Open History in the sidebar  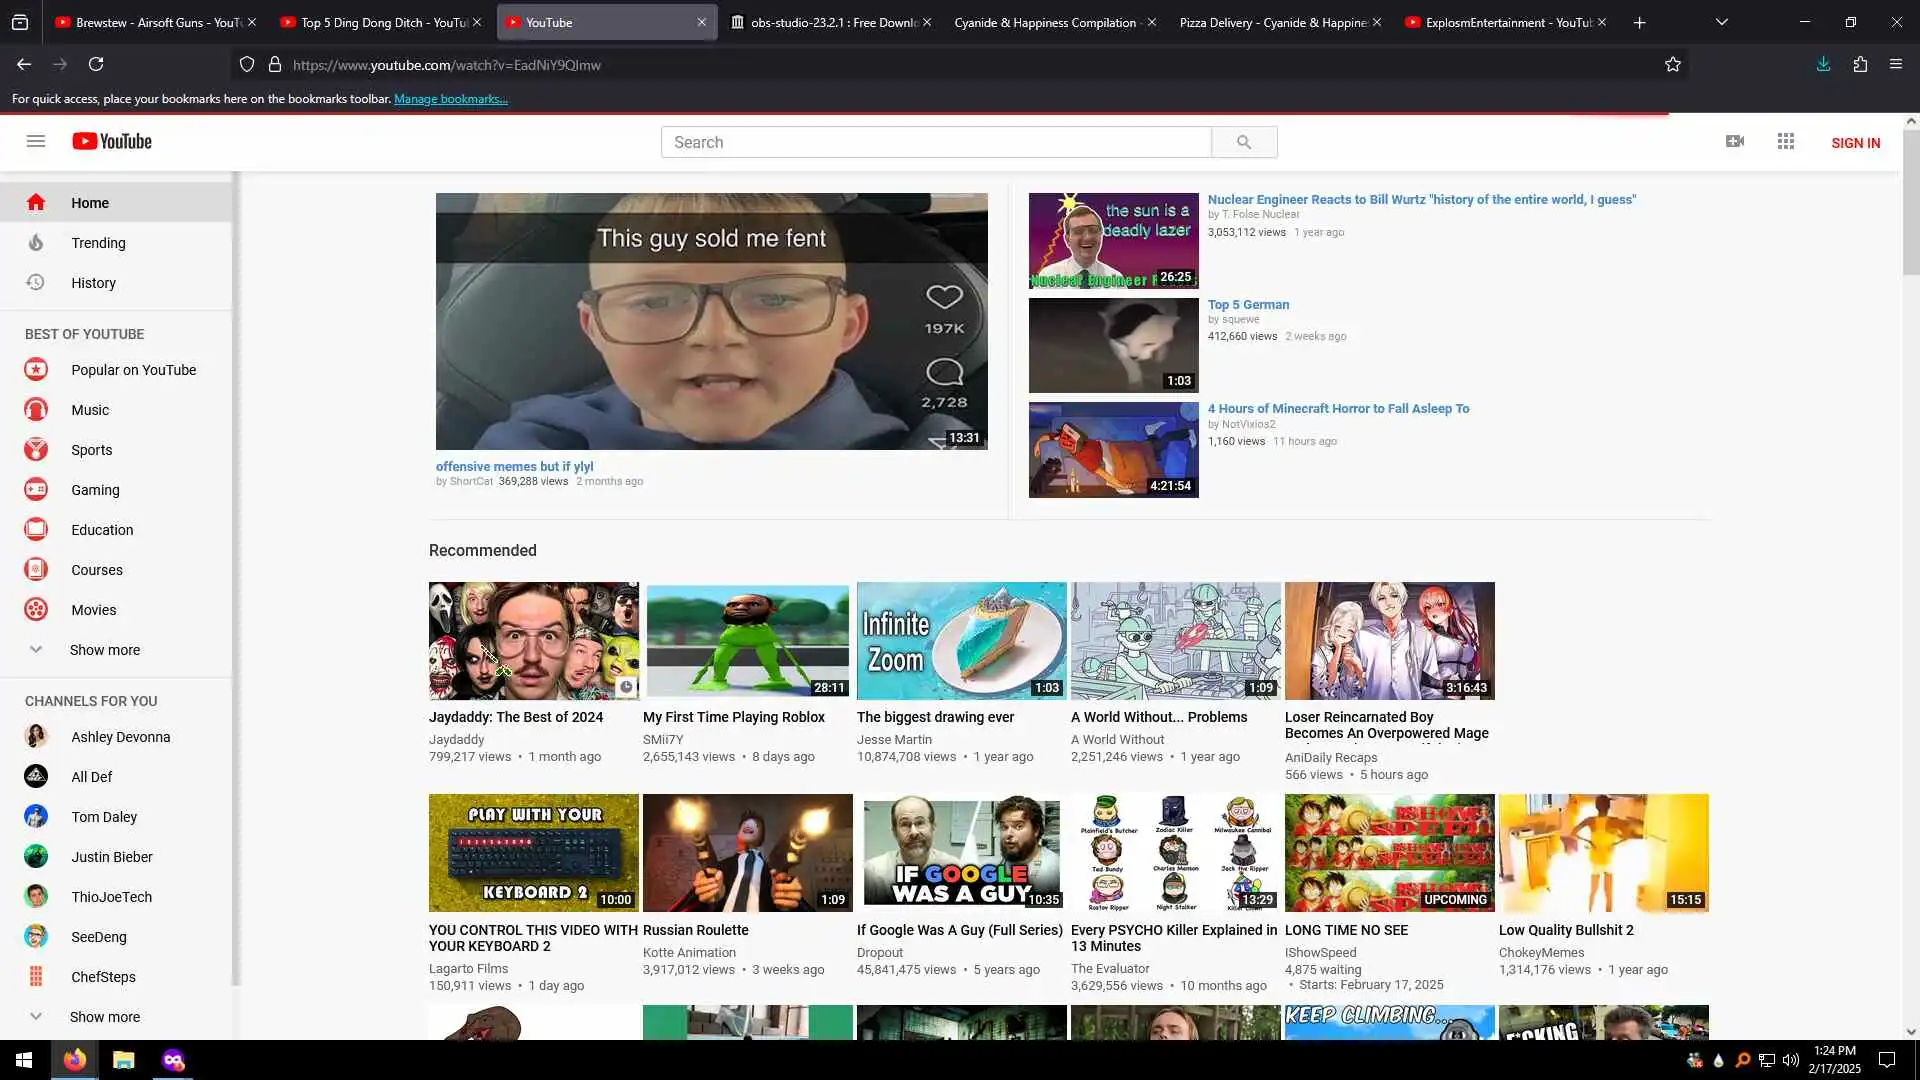point(93,283)
